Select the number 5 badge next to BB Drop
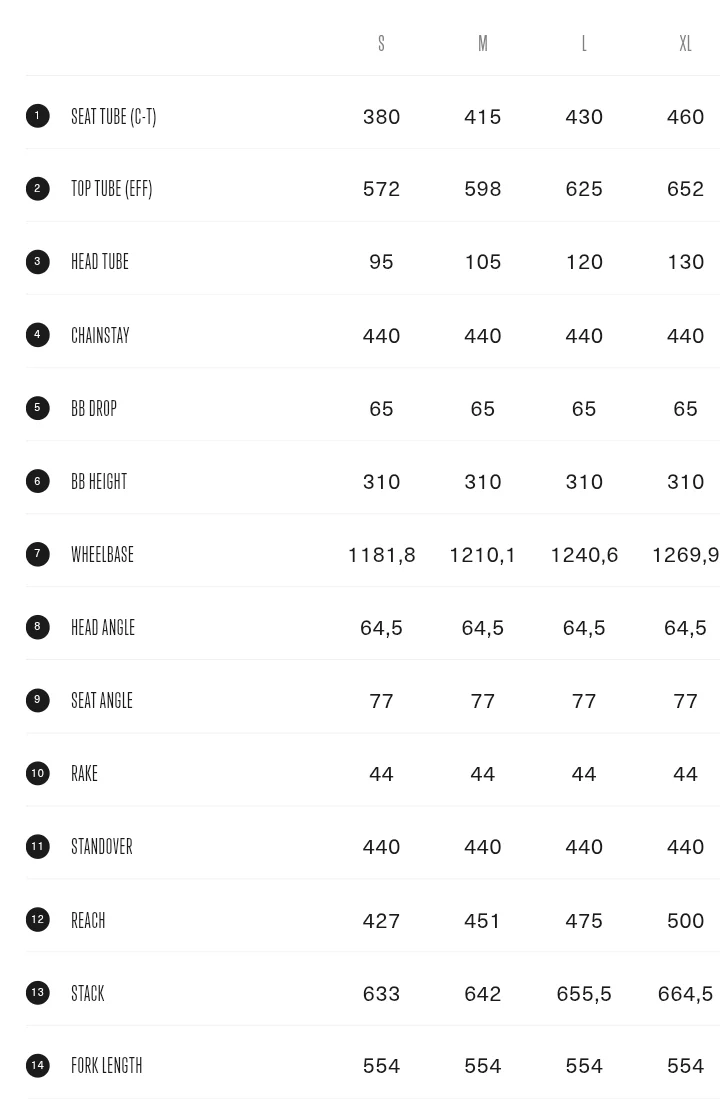The height and width of the screenshot is (1106, 720). 37,408
